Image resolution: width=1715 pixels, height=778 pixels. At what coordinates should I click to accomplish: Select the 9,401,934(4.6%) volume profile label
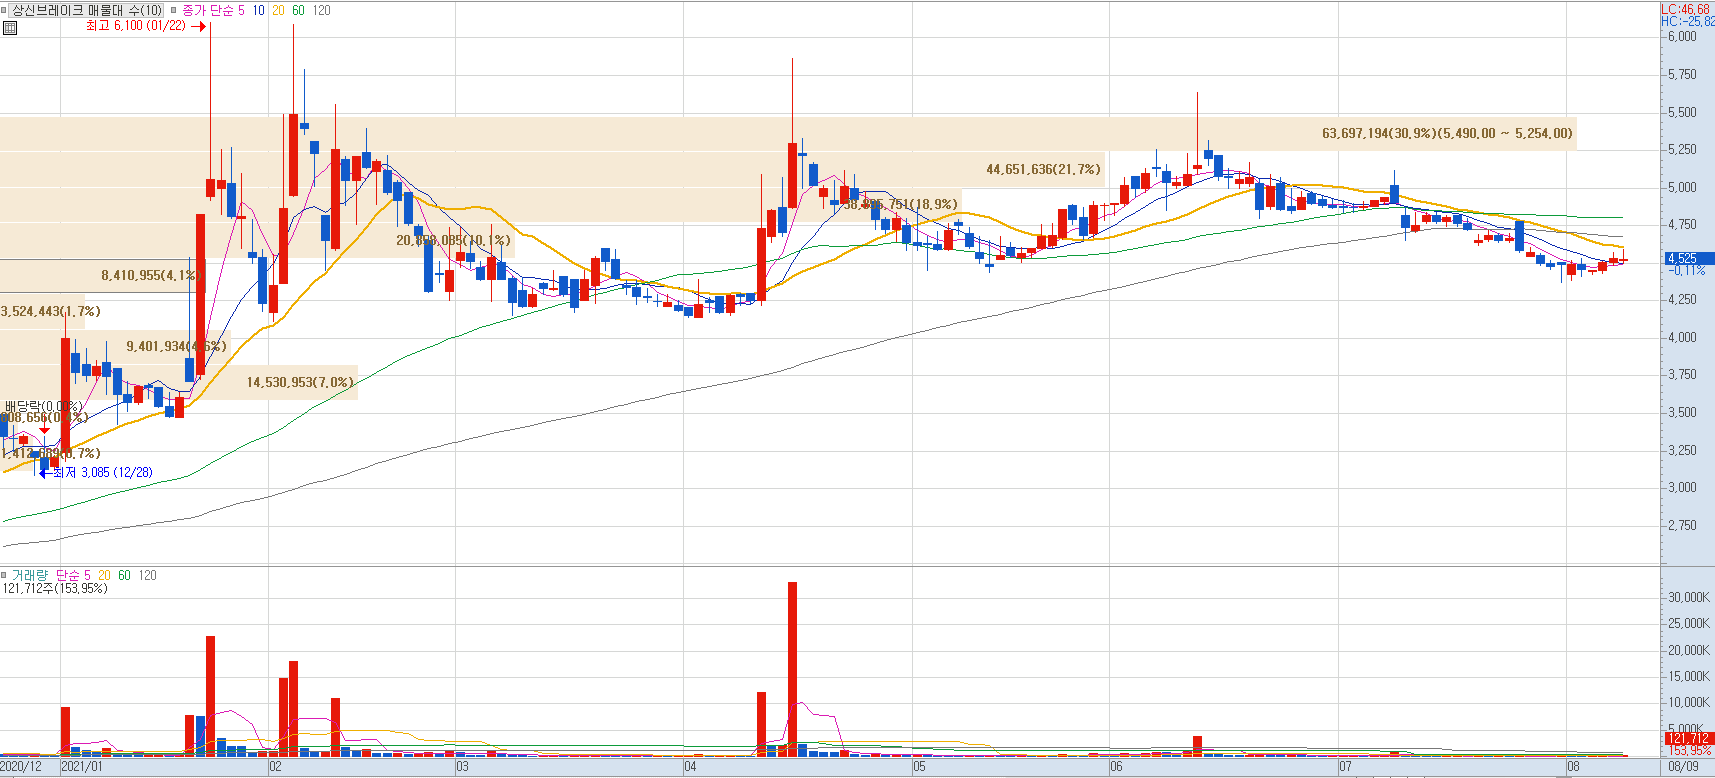[x=176, y=346]
